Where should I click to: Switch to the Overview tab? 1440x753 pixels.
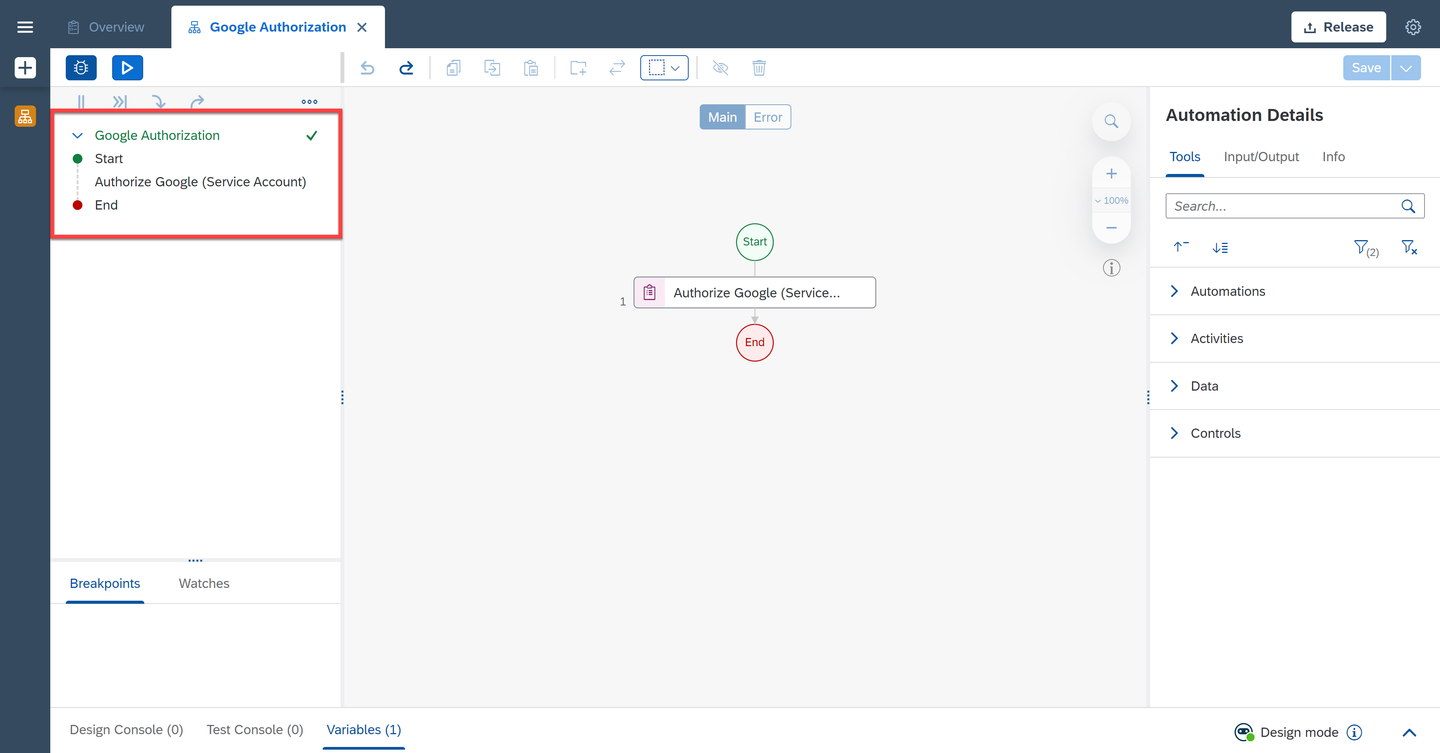105,27
